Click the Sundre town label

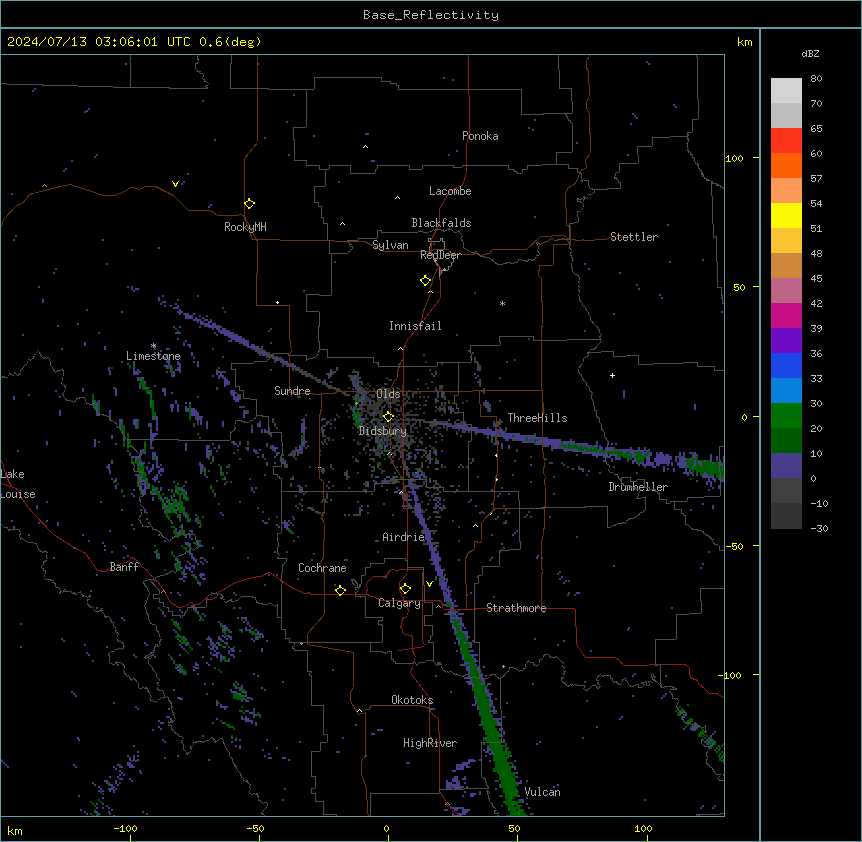(x=292, y=391)
